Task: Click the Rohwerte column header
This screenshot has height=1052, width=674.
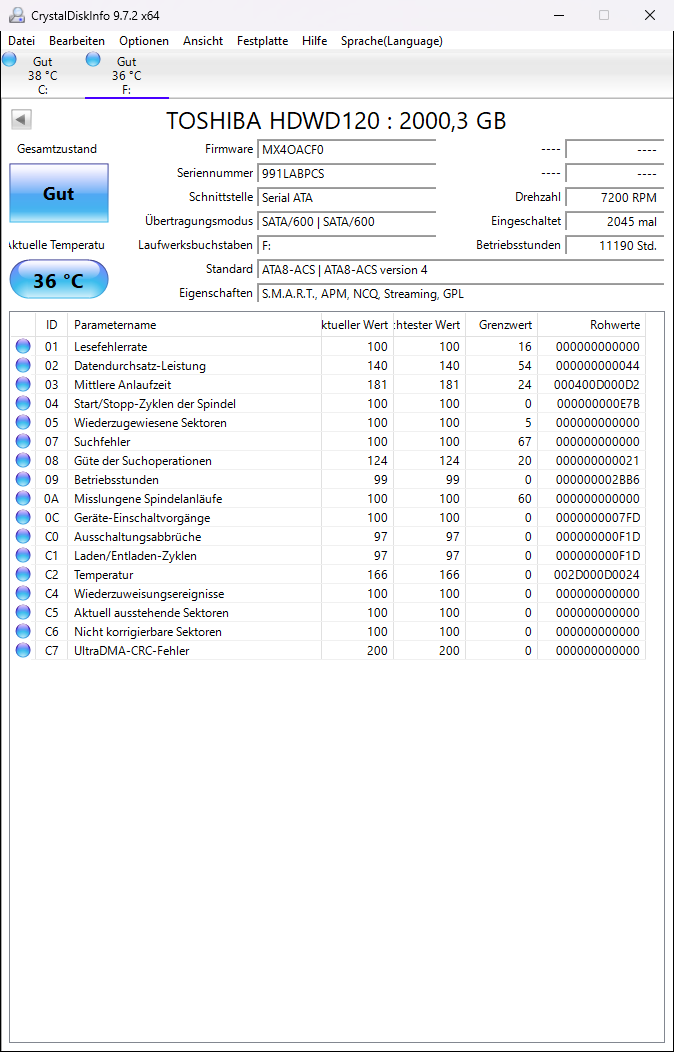Action: [592, 325]
